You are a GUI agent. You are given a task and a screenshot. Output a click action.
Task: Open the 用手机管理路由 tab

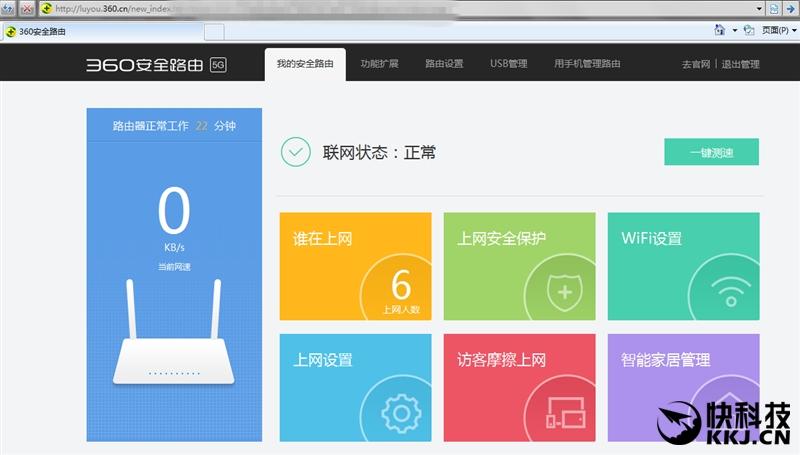point(587,64)
